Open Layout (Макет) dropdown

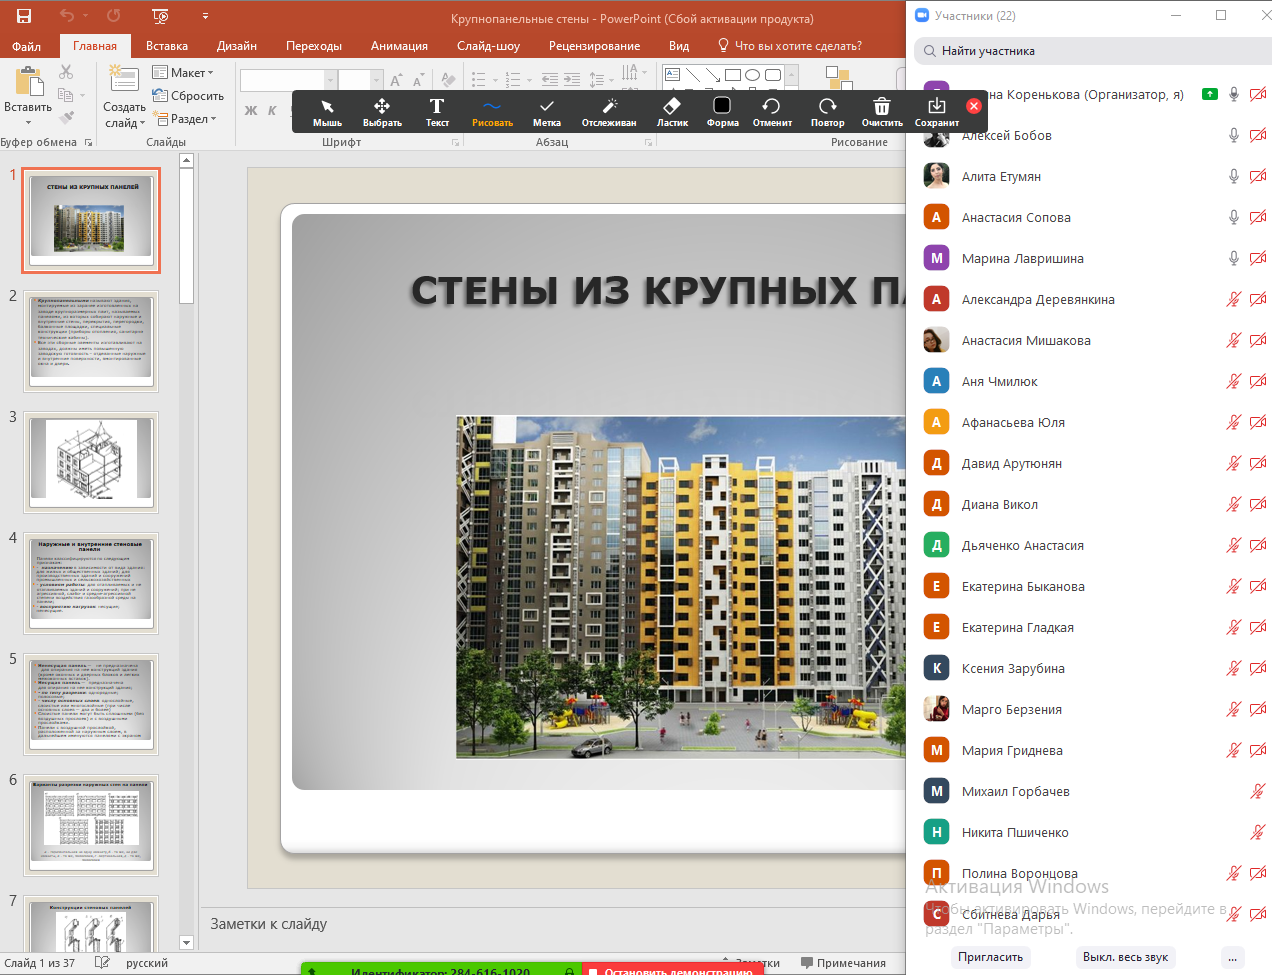pos(184,73)
